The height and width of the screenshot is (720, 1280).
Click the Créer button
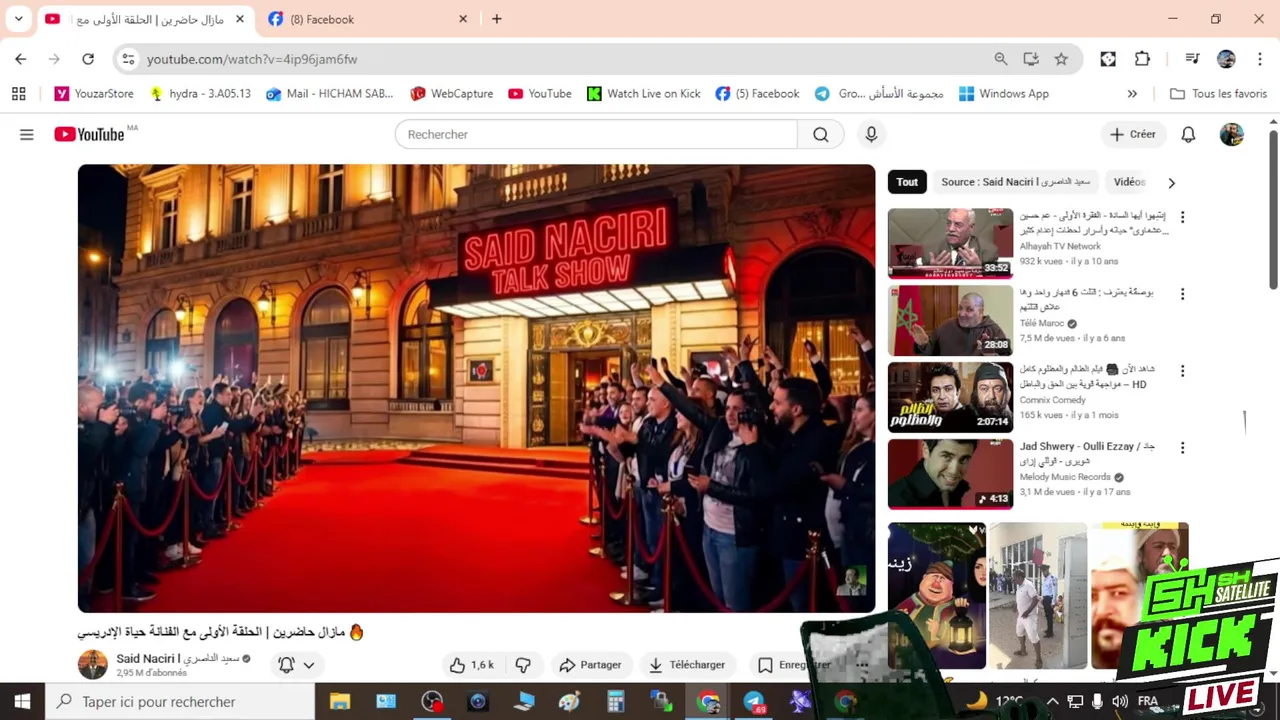[x=1133, y=134]
